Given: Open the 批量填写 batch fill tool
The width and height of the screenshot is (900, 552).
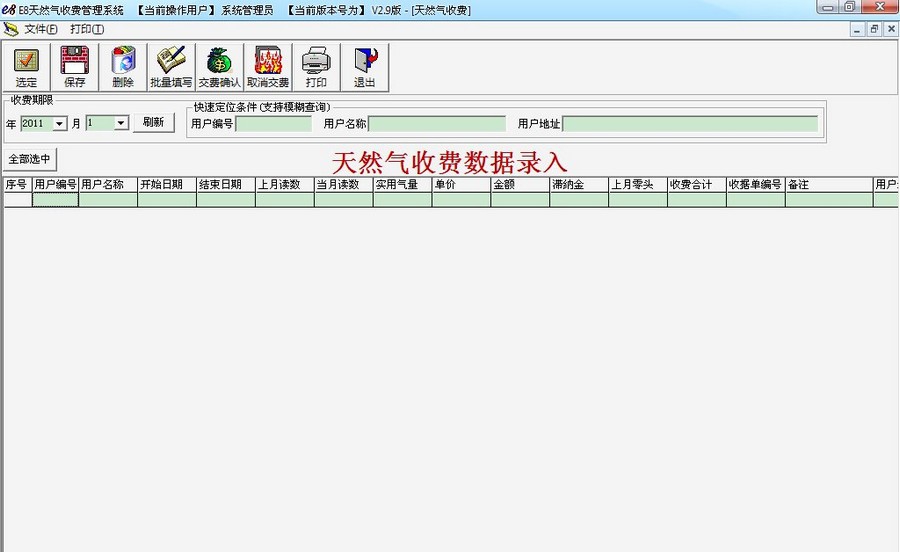Looking at the screenshot, I should [171, 67].
